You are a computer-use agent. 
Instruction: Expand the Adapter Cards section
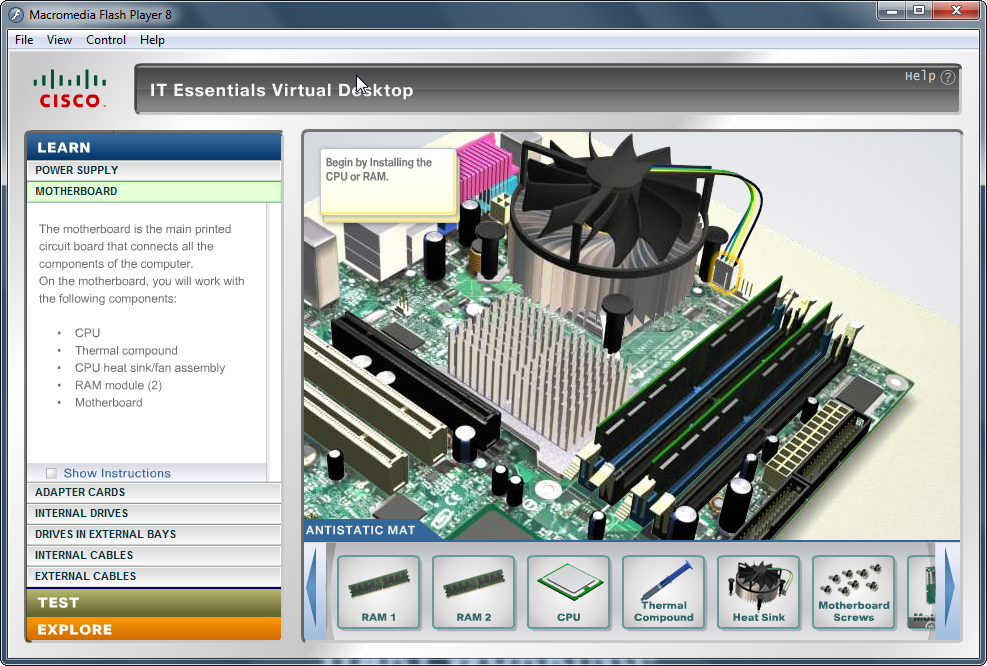click(154, 492)
